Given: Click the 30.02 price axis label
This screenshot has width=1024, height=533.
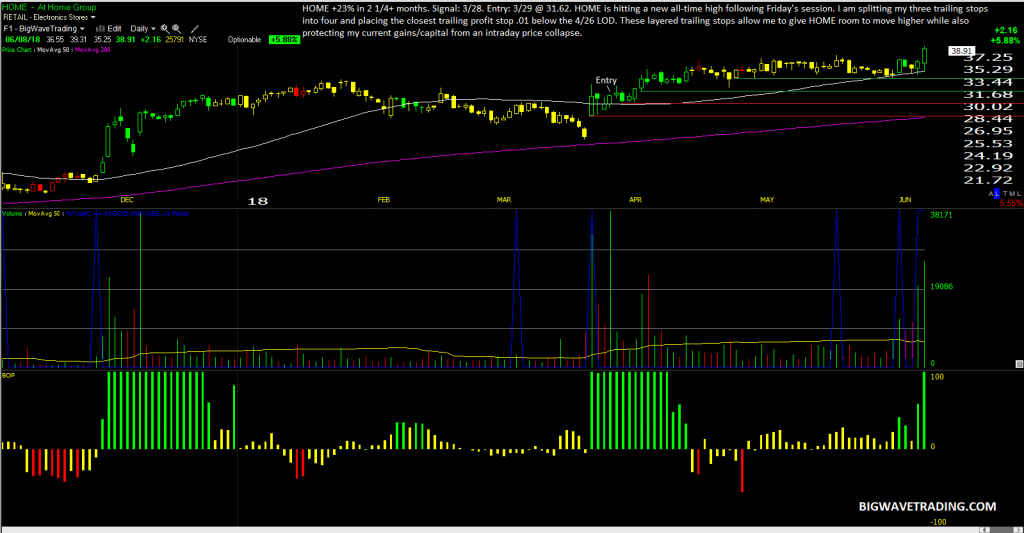Looking at the screenshot, I should coord(988,106).
